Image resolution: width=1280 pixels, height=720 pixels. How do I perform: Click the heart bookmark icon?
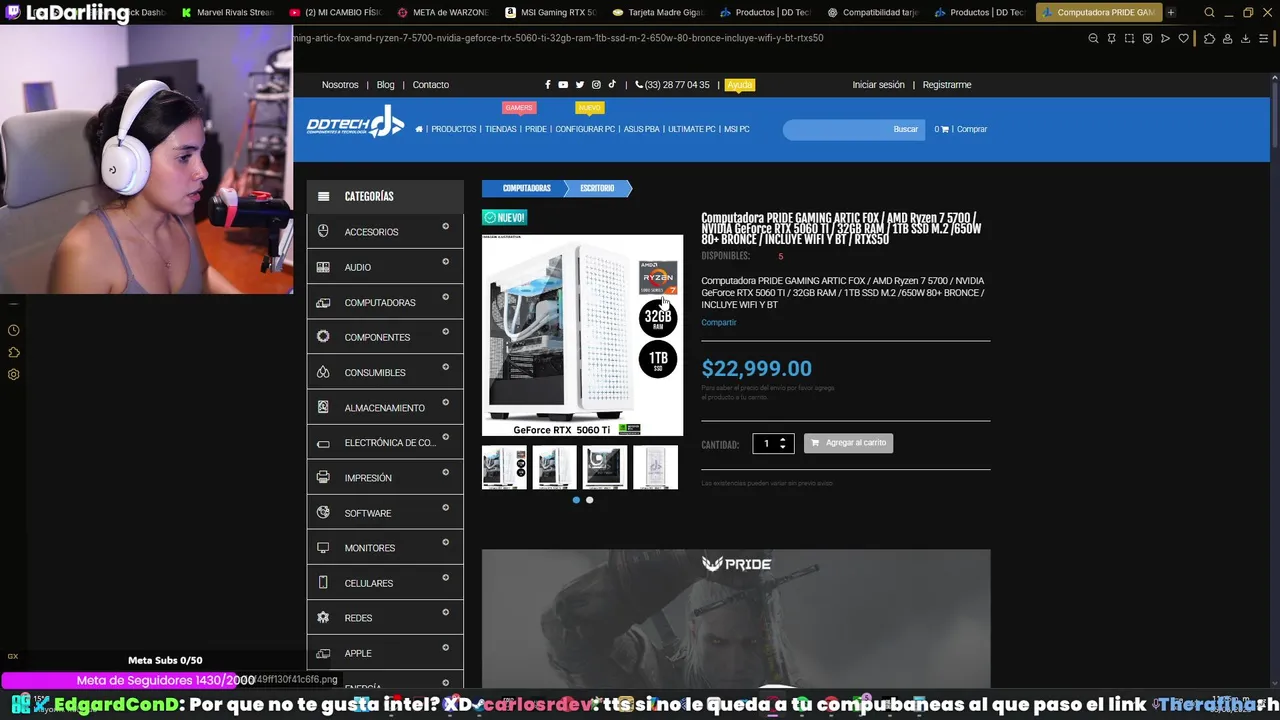click(1184, 38)
